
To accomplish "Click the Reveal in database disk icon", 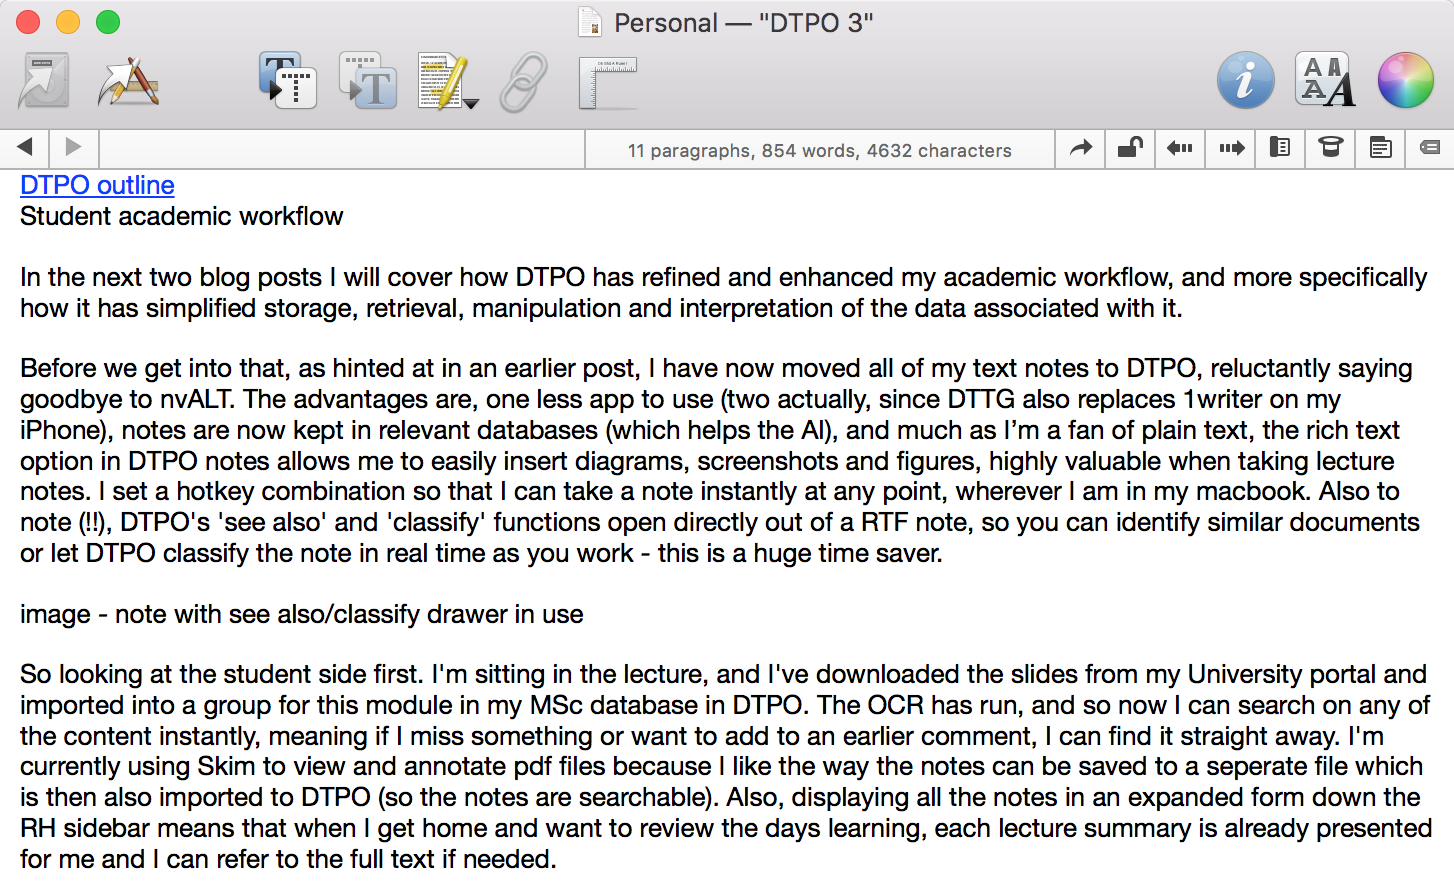I will point(44,81).
